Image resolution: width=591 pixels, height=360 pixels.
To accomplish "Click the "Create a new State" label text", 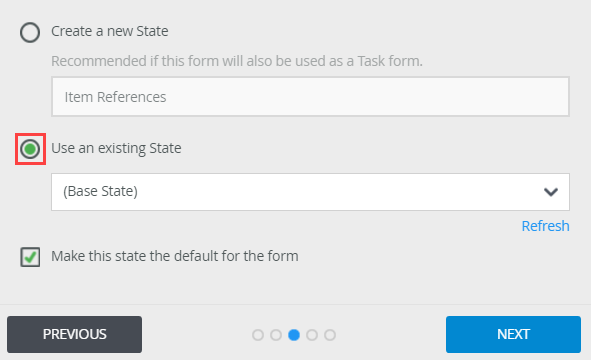I will 110,31.
